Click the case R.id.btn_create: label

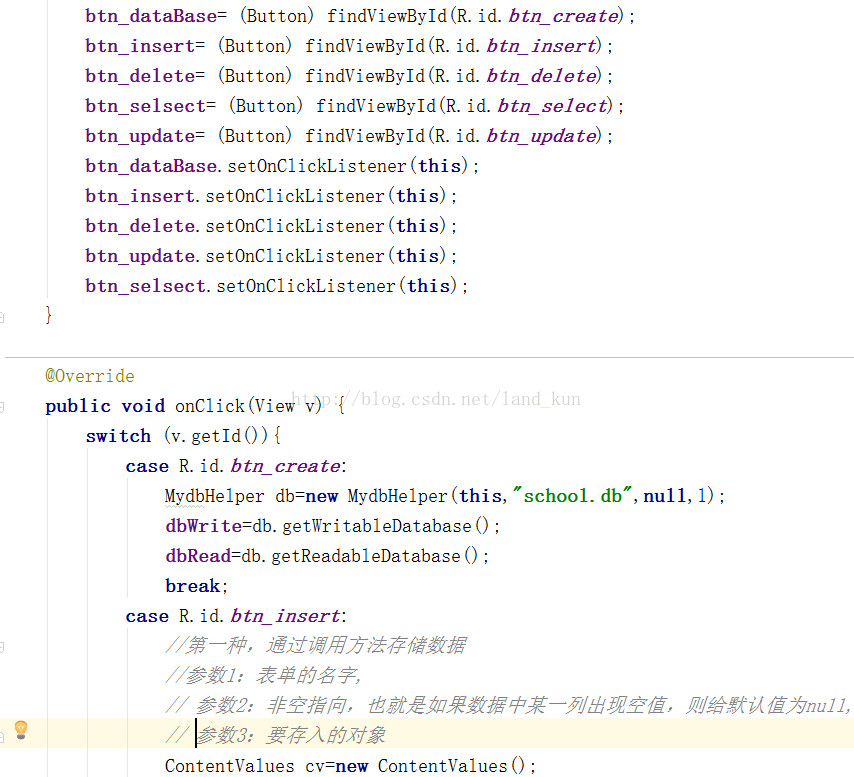pos(236,466)
